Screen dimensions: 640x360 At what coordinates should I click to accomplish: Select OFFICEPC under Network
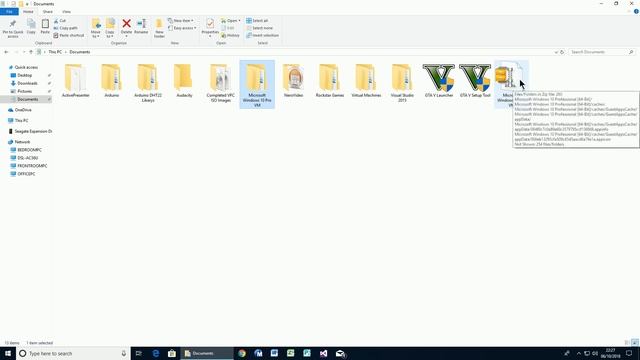pyautogui.click(x=26, y=174)
